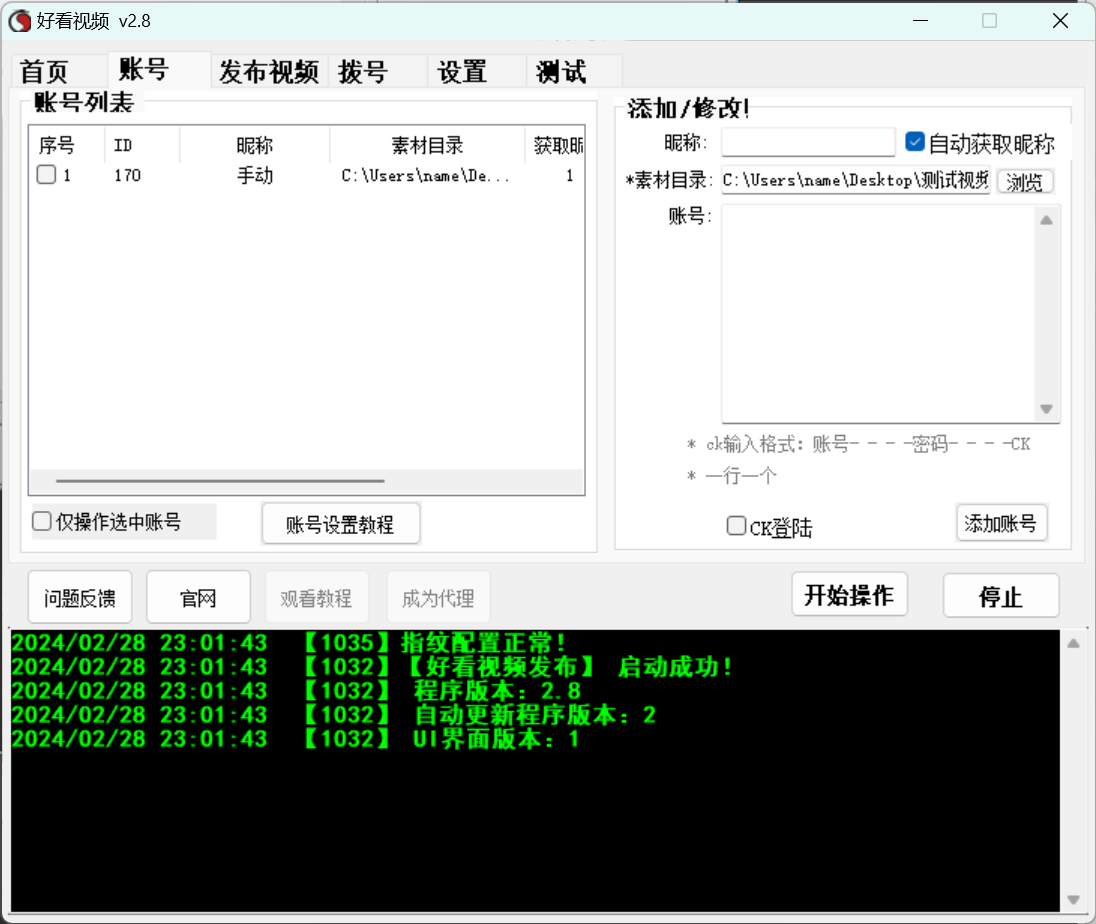Click inside the 昵称 input field
Viewport: 1096px width, 924px height.
[x=808, y=143]
